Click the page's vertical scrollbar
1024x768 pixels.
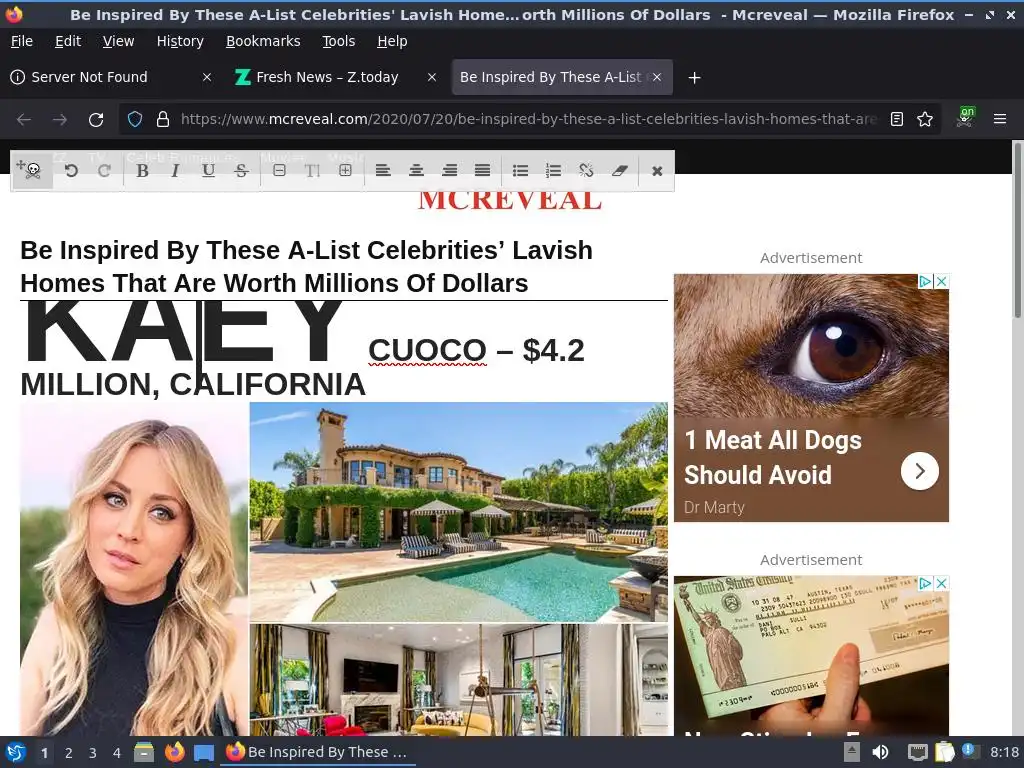pyautogui.click(x=1017, y=230)
